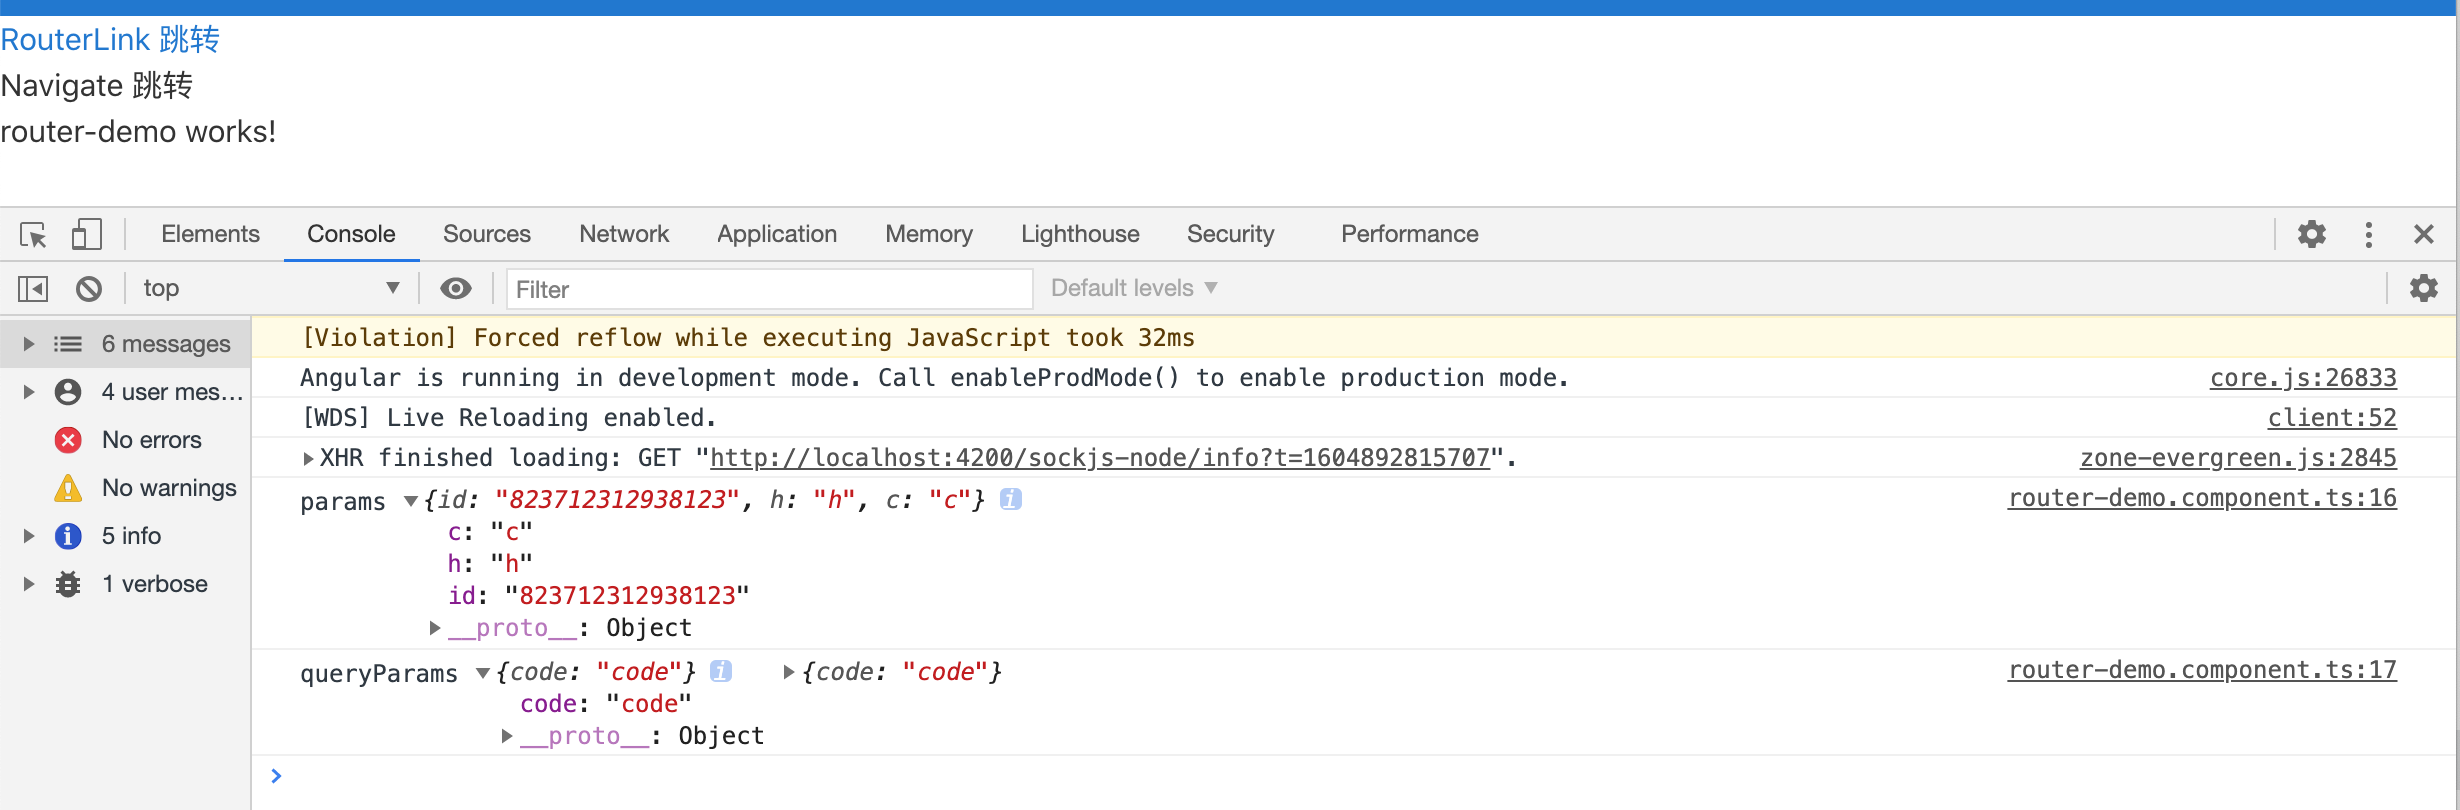
Task: Click the WDS Live Reloading enabled message
Action: [x=509, y=418]
